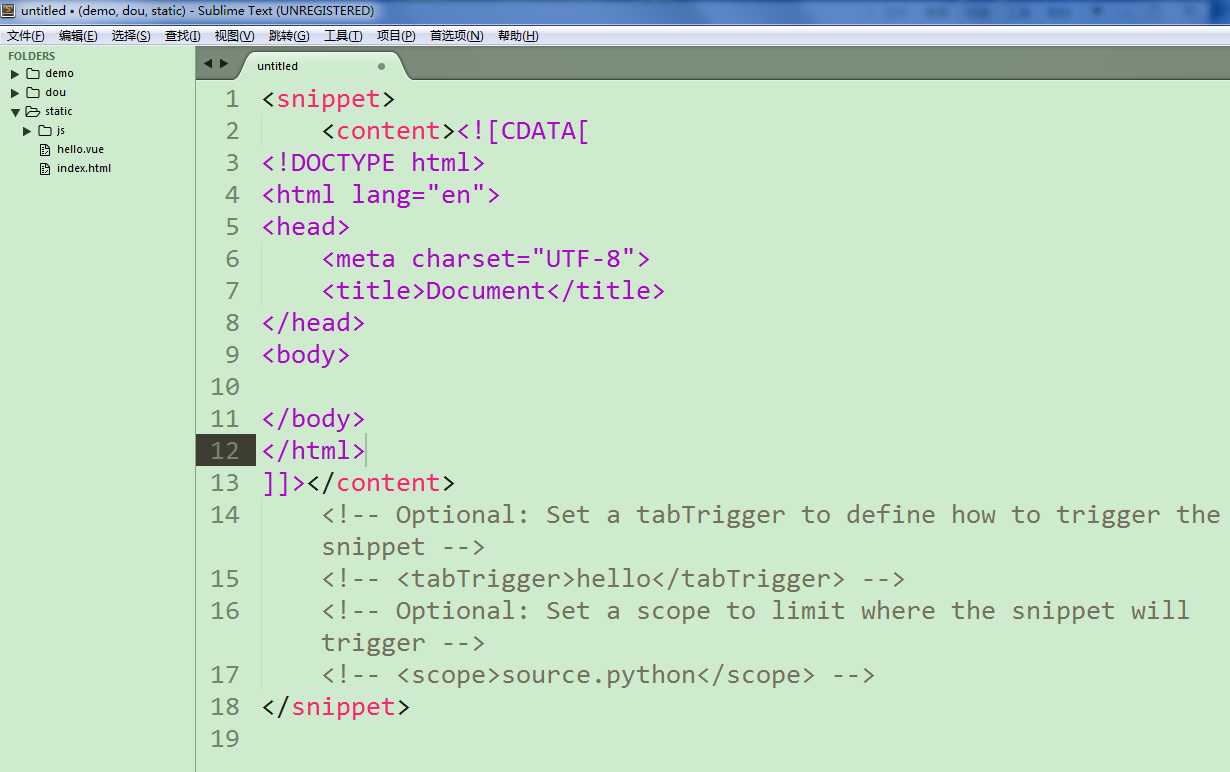Screen dimensions: 1230x772
Task: Select the static folder name
Action: pos(59,111)
